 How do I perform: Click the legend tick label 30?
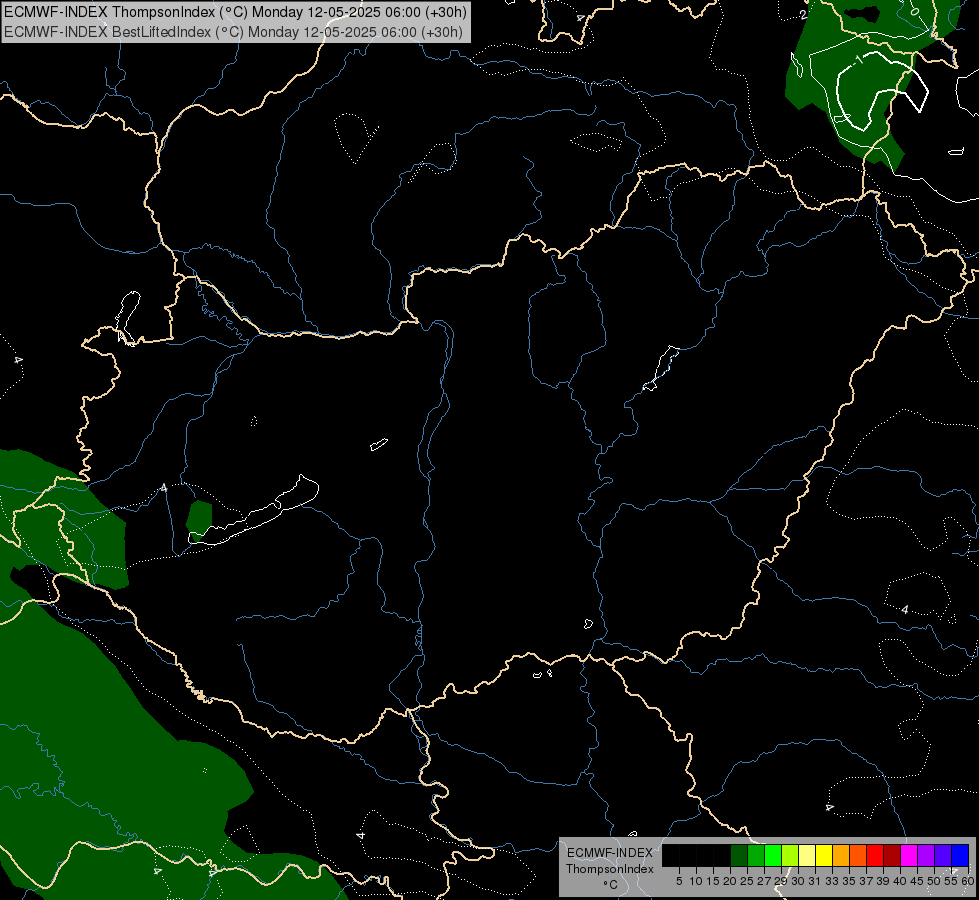click(798, 881)
